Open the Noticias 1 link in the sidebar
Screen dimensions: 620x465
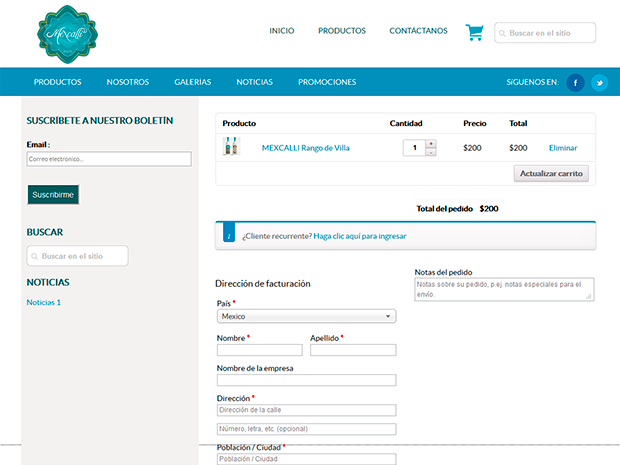(43, 302)
